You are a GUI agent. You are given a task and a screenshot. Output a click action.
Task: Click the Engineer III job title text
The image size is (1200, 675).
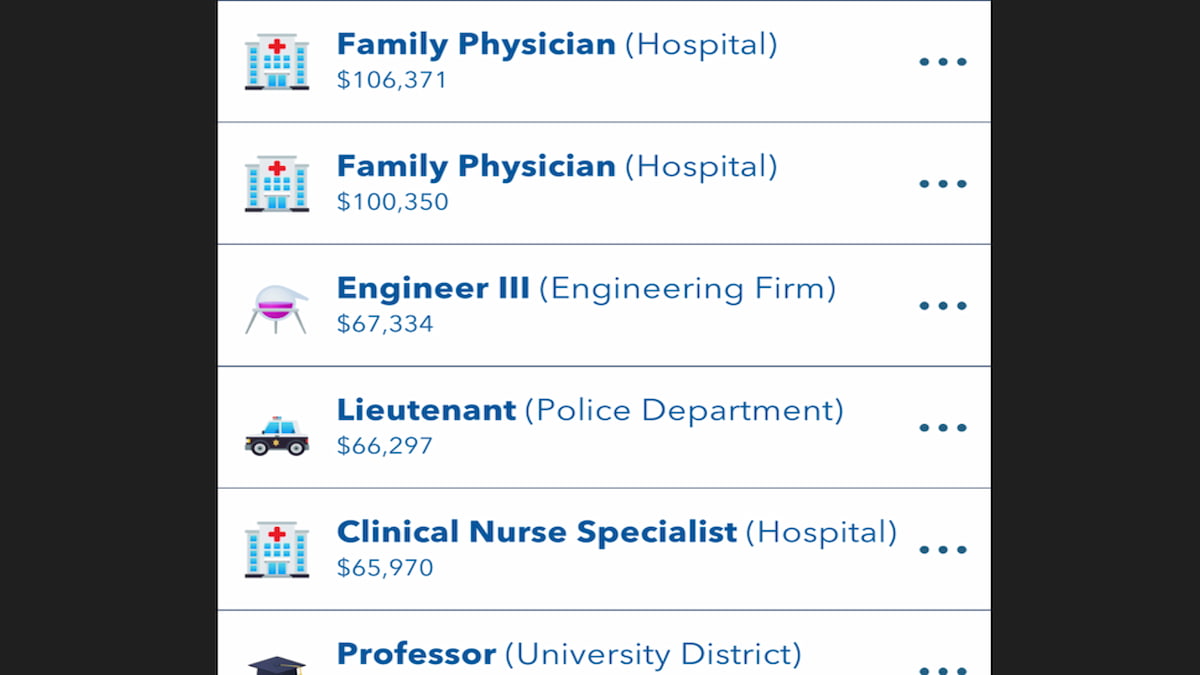(432, 288)
